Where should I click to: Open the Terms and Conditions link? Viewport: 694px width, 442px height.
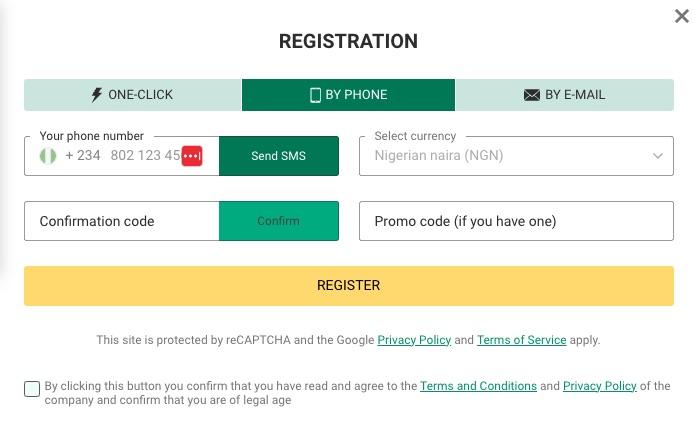478,386
